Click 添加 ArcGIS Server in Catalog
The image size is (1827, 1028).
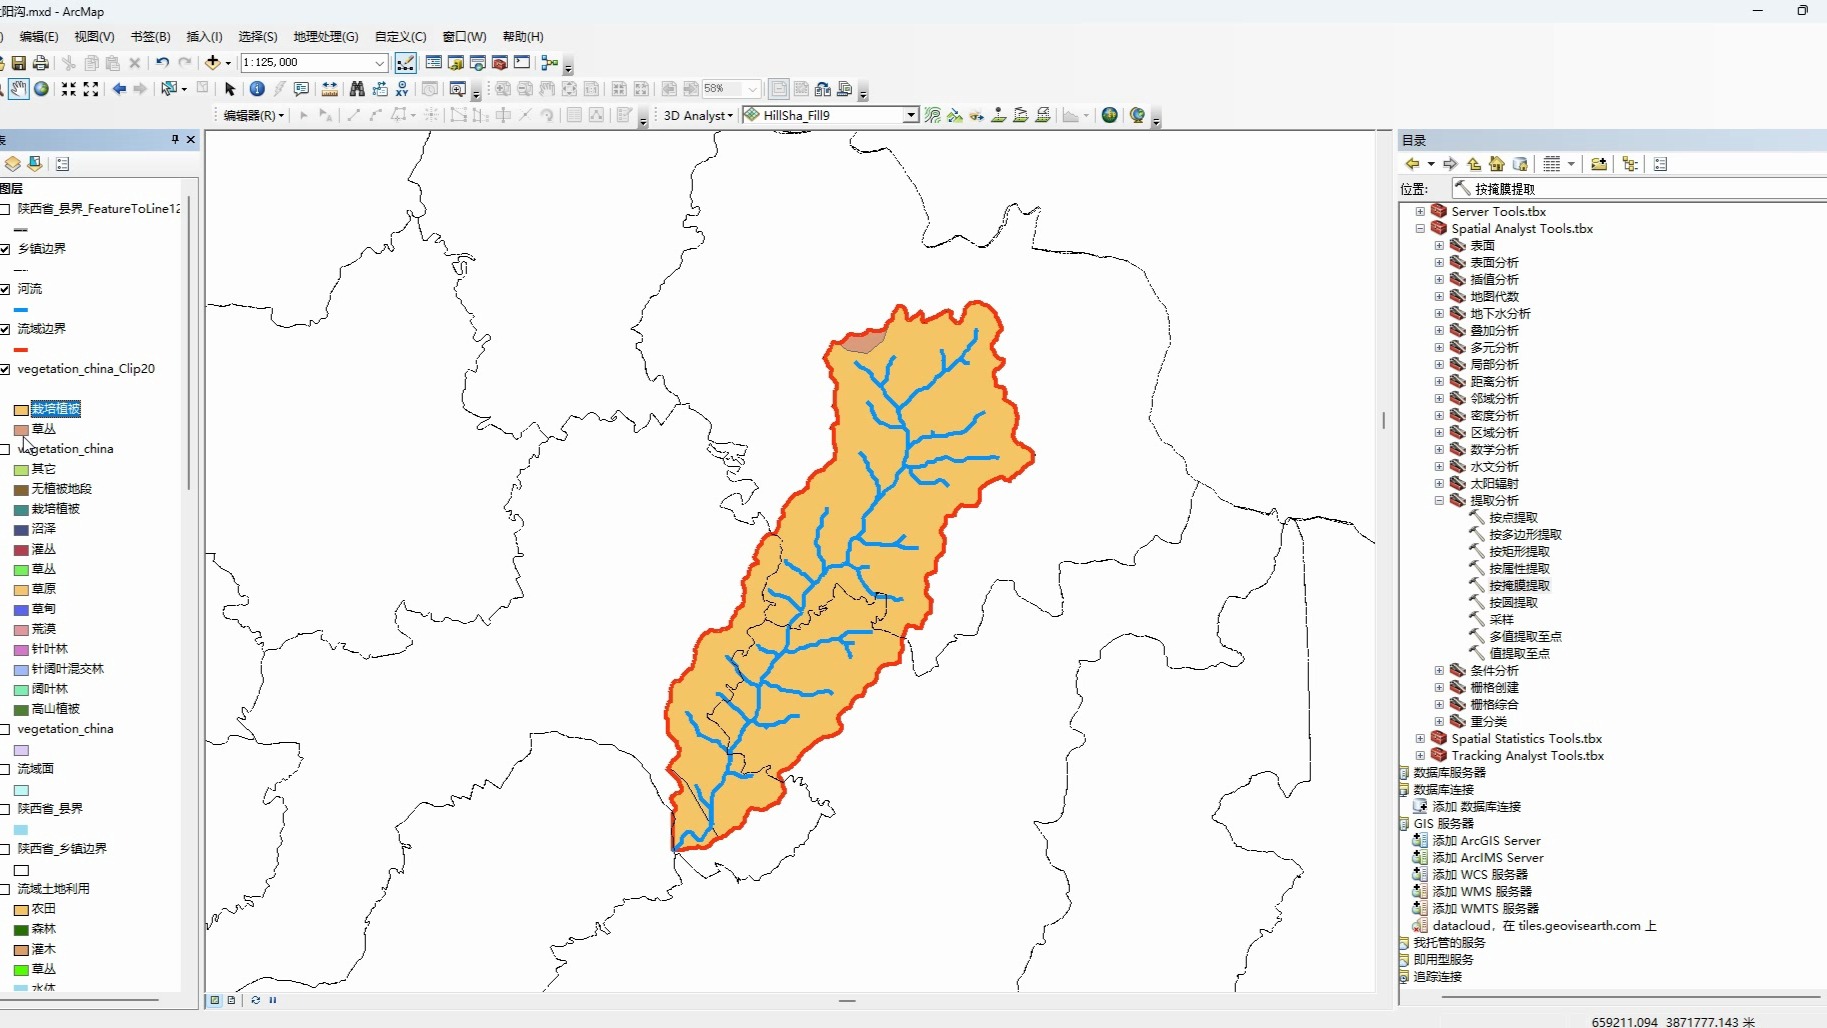[1486, 840]
